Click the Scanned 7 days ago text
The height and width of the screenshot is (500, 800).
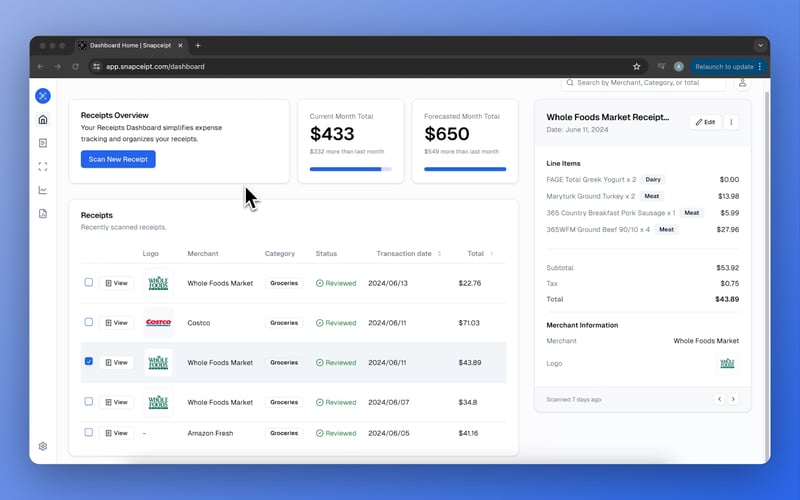573,399
